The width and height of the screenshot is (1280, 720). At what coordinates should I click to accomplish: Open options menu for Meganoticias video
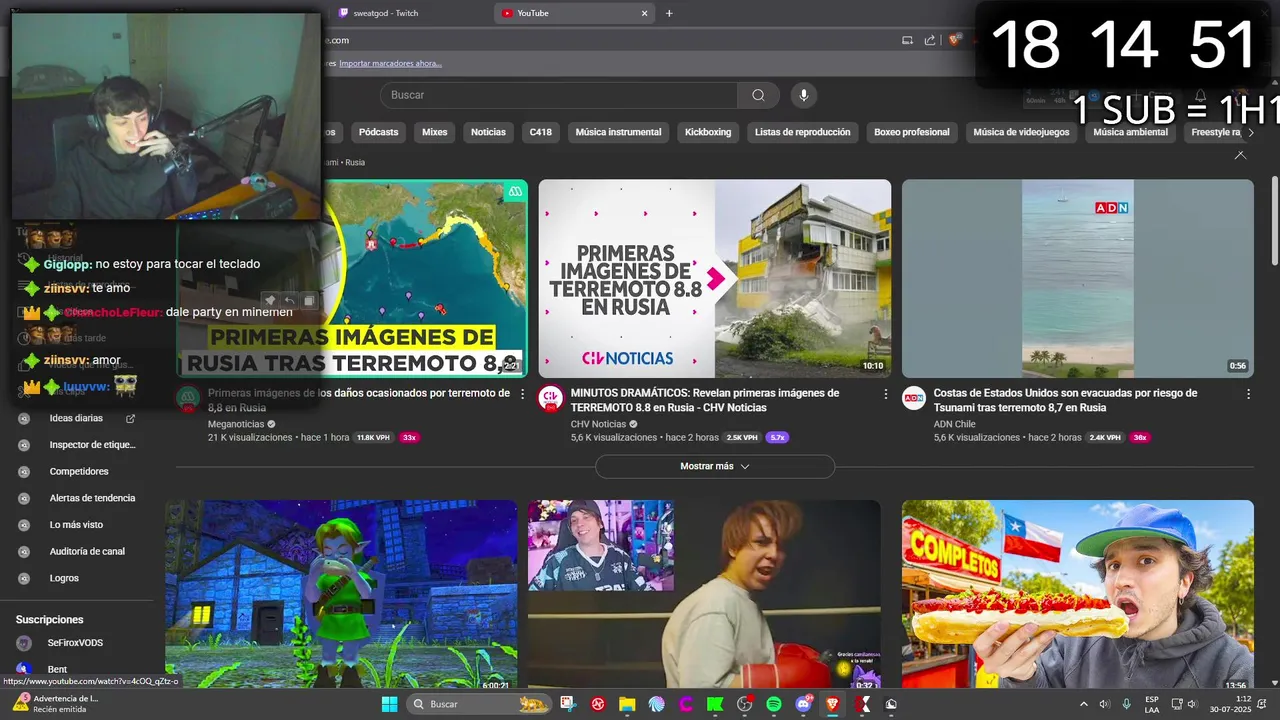(522, 394)
